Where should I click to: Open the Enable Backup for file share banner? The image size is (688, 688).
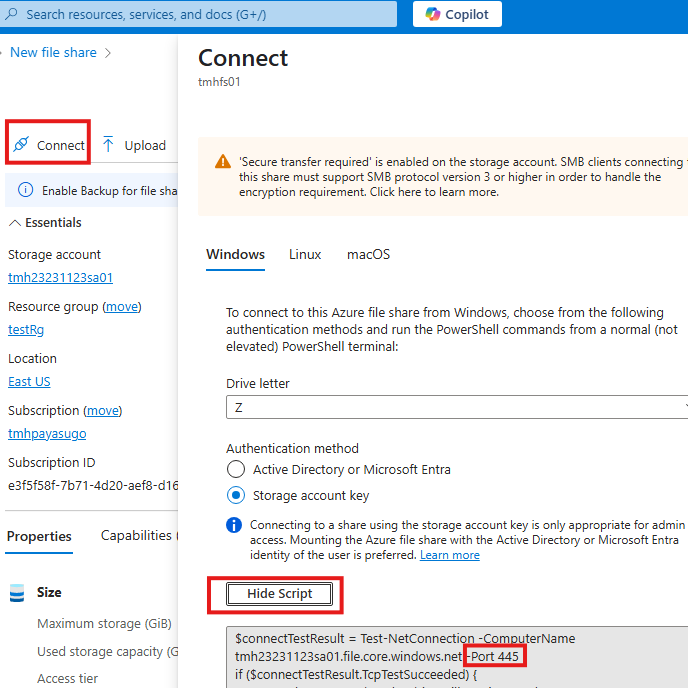91,190
